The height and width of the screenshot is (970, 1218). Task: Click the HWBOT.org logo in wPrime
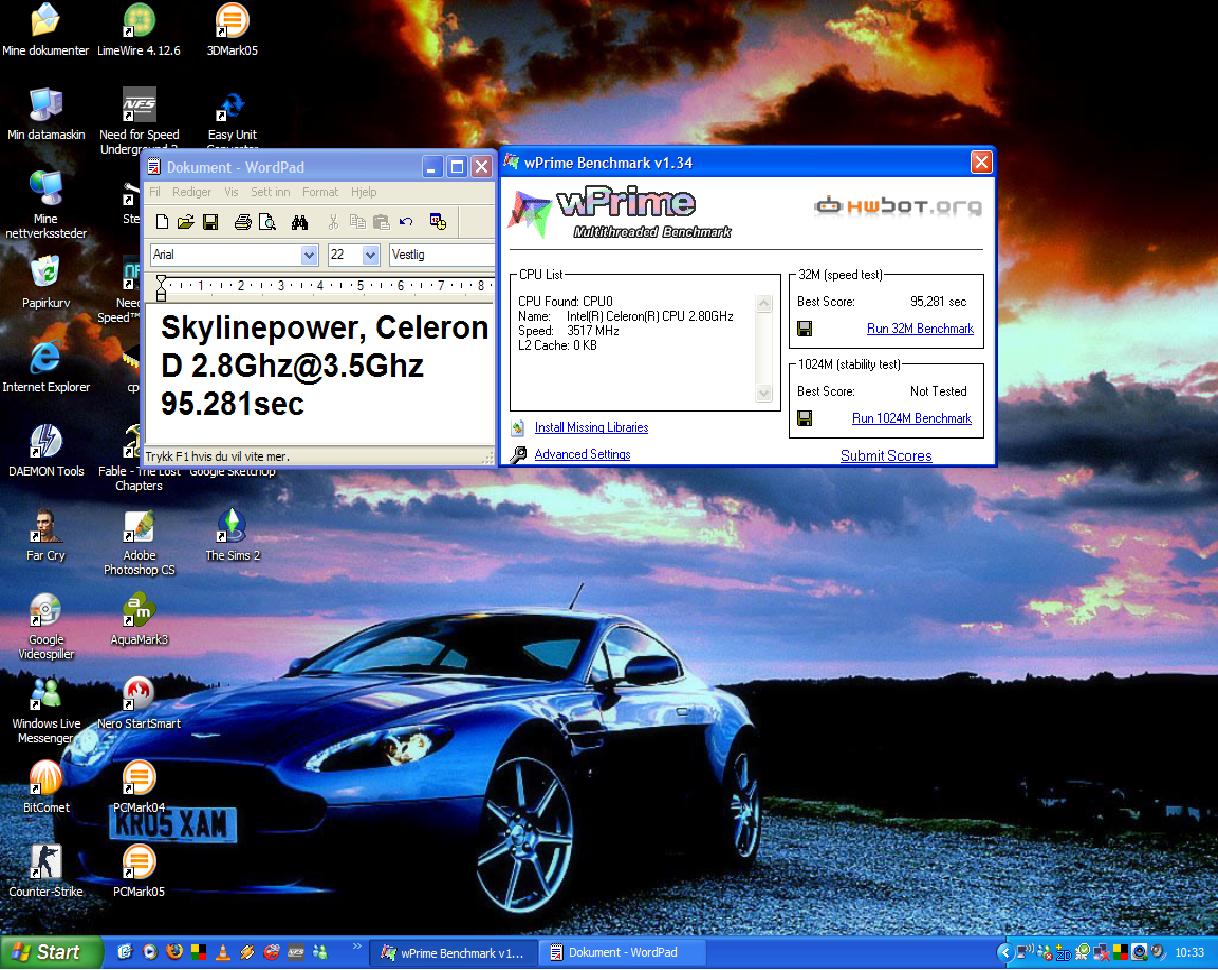[898, 207]
